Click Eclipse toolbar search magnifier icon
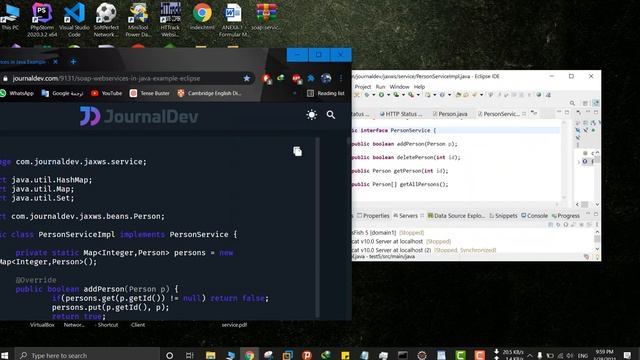The image size is (640, 360). [572, 103]
